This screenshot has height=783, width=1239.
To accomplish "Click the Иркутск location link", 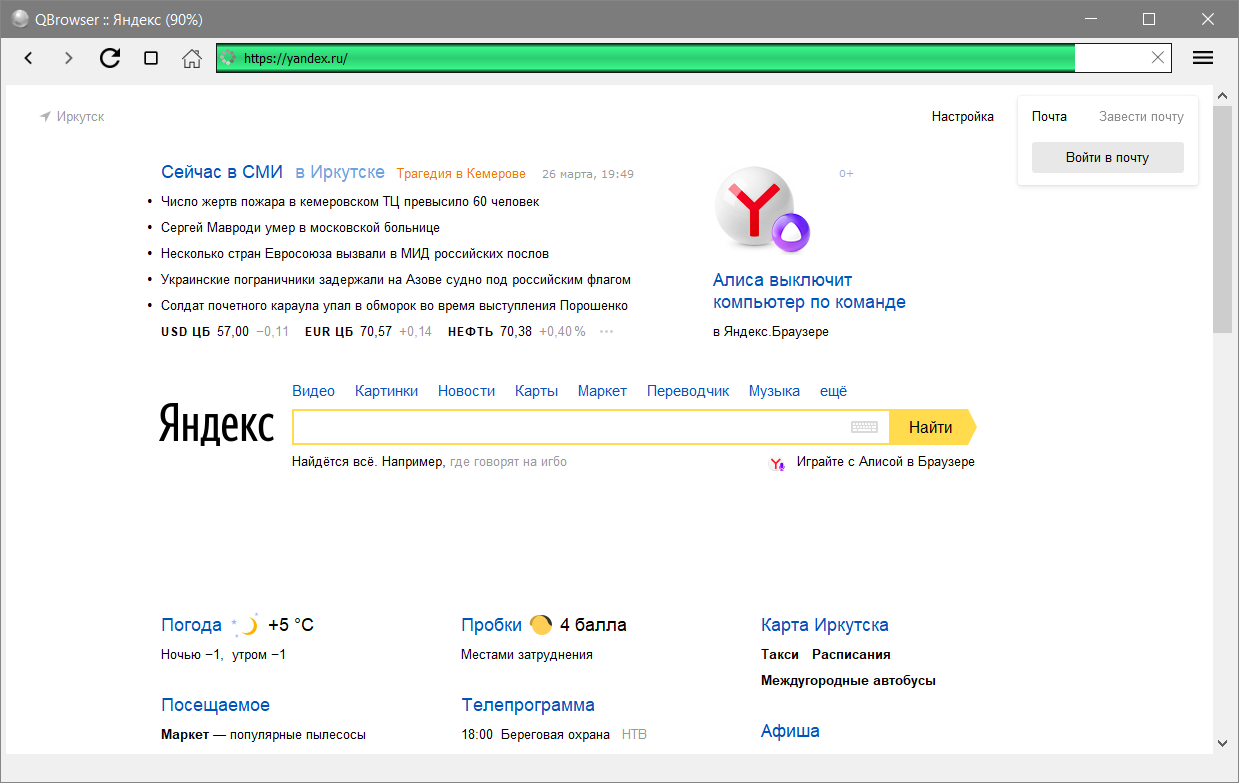I will pos(80,117).
